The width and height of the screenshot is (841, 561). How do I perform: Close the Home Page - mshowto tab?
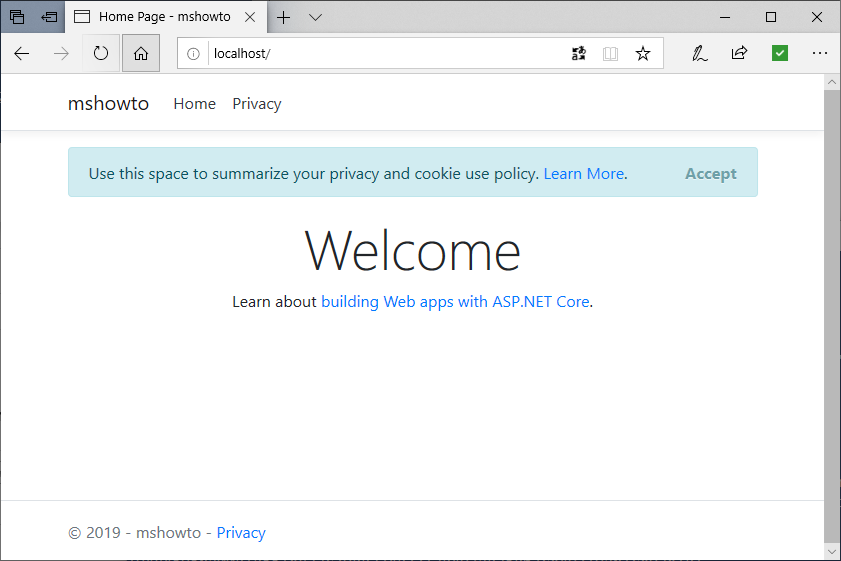coord(250,17)
